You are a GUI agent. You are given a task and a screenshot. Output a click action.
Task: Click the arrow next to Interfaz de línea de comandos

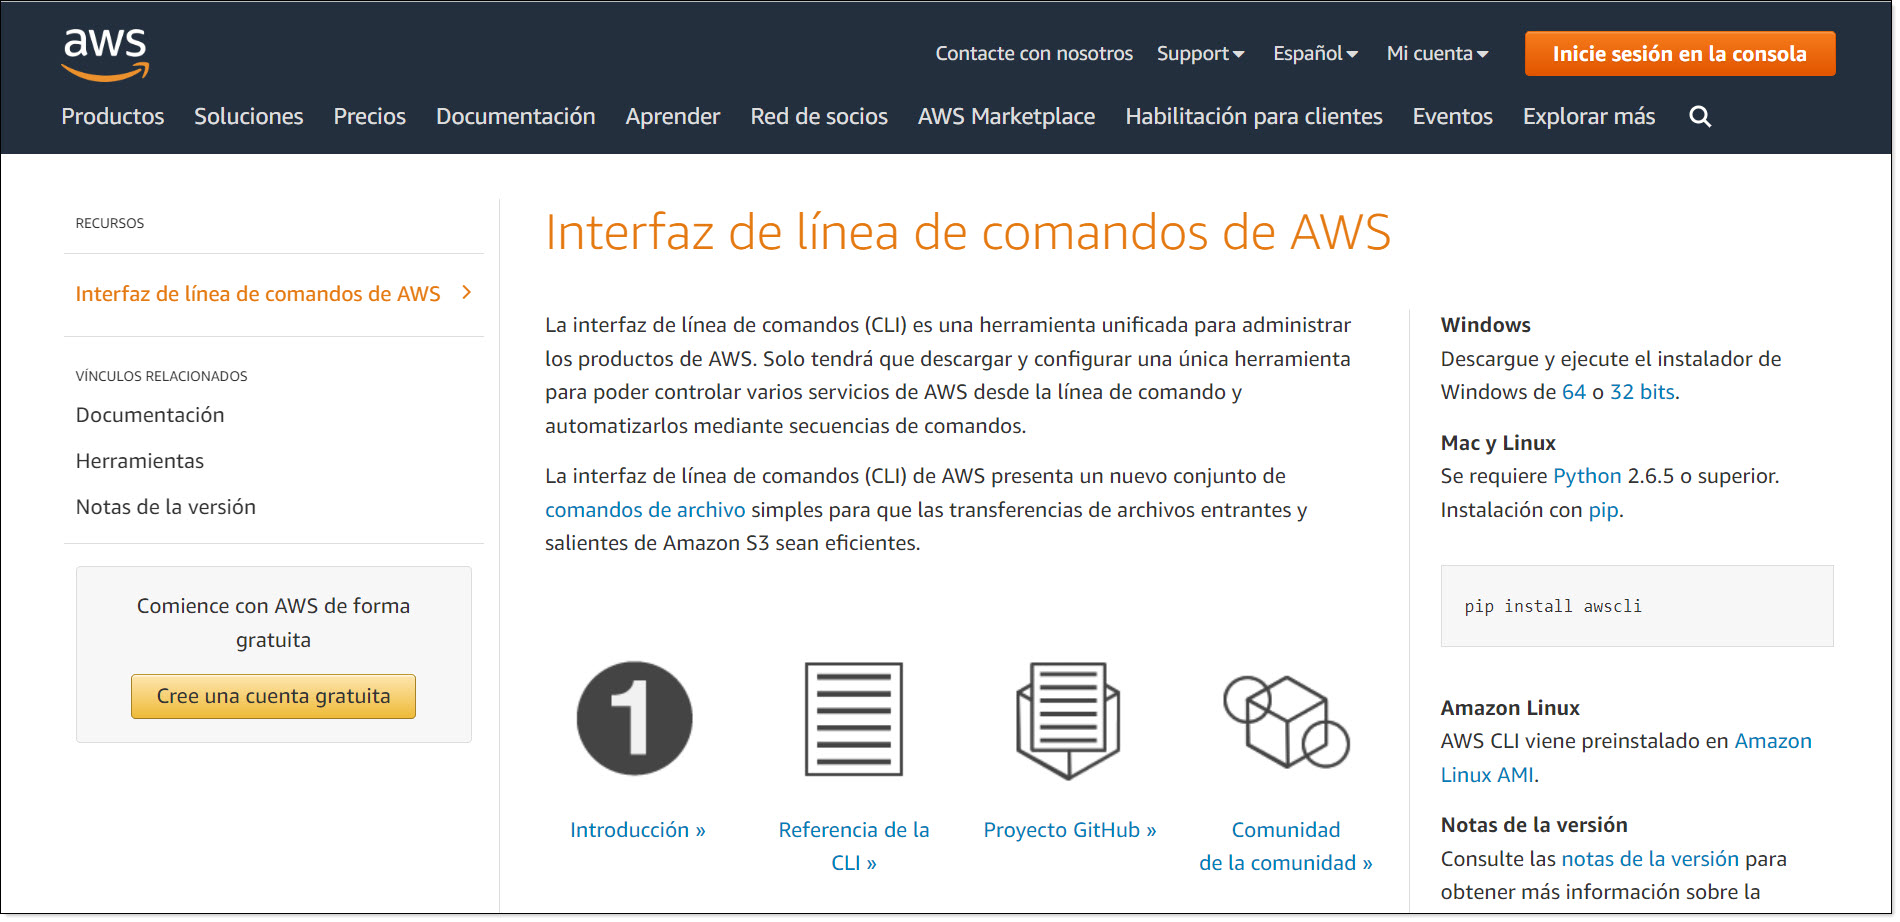(x=466, y=293)
